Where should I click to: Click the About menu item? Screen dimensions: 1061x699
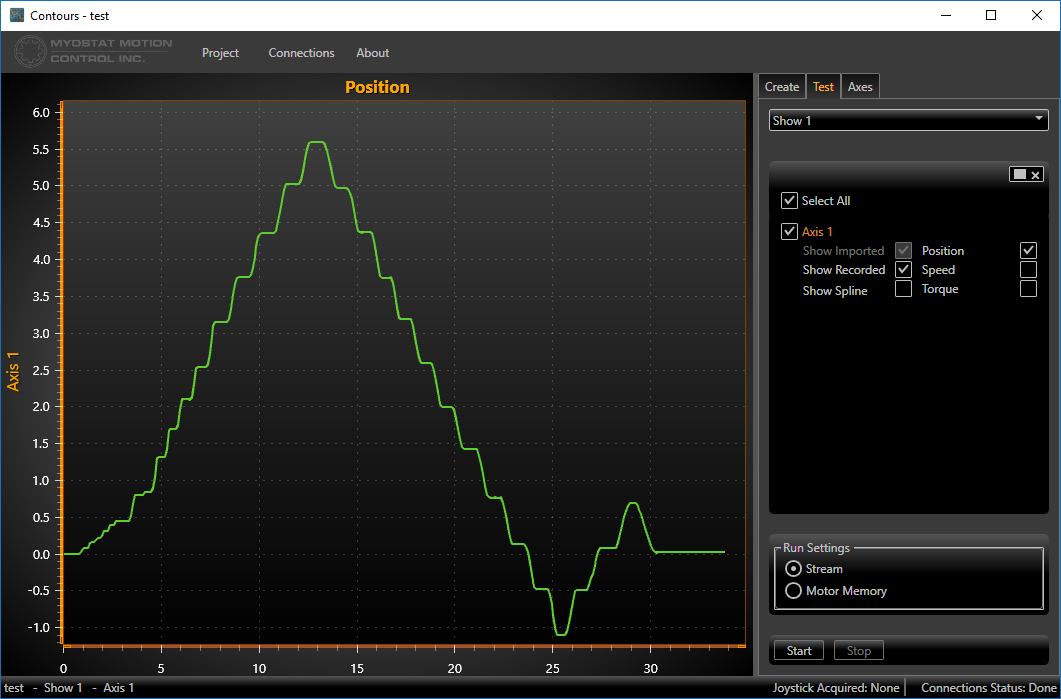point(373,53)
